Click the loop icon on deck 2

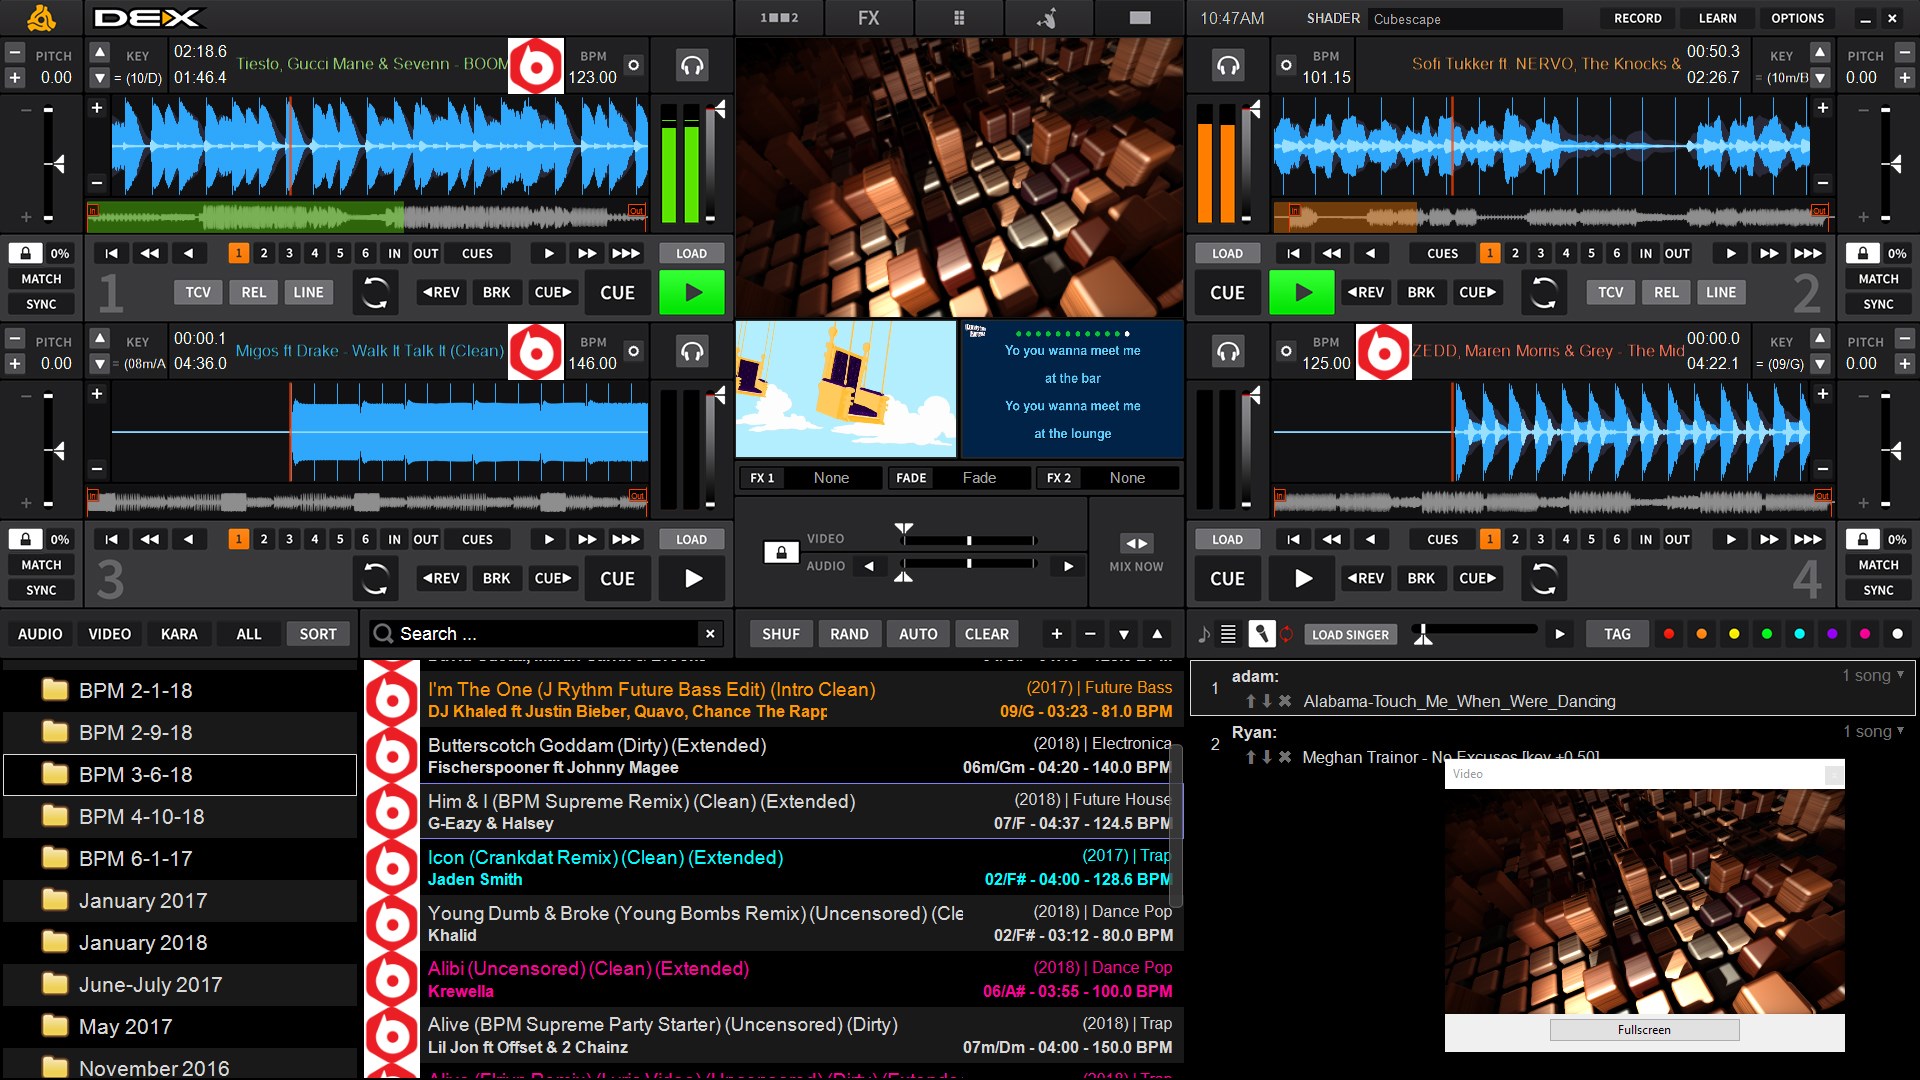point(1543,292)
